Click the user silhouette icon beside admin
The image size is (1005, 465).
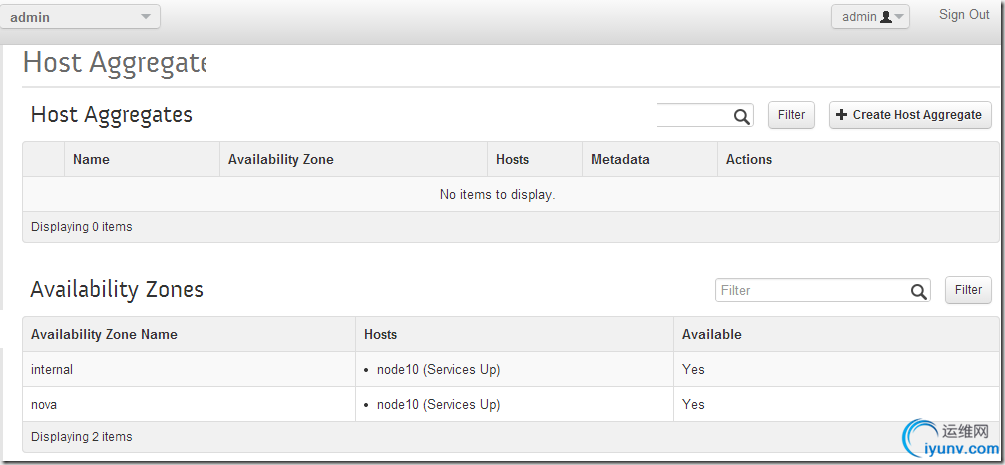coord(886,17)
